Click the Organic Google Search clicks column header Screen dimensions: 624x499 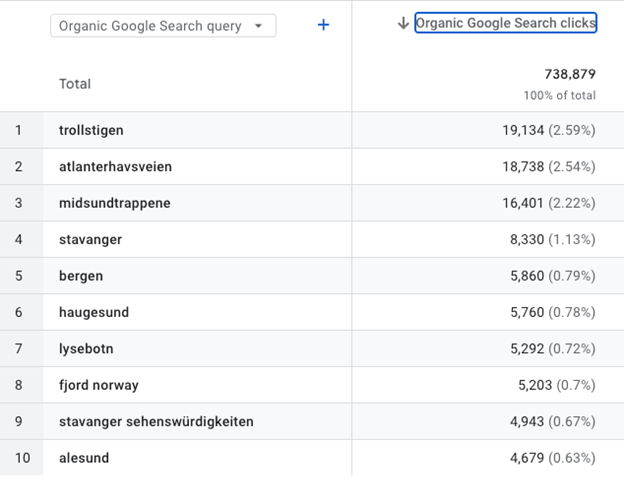click(x=505, y=23)
